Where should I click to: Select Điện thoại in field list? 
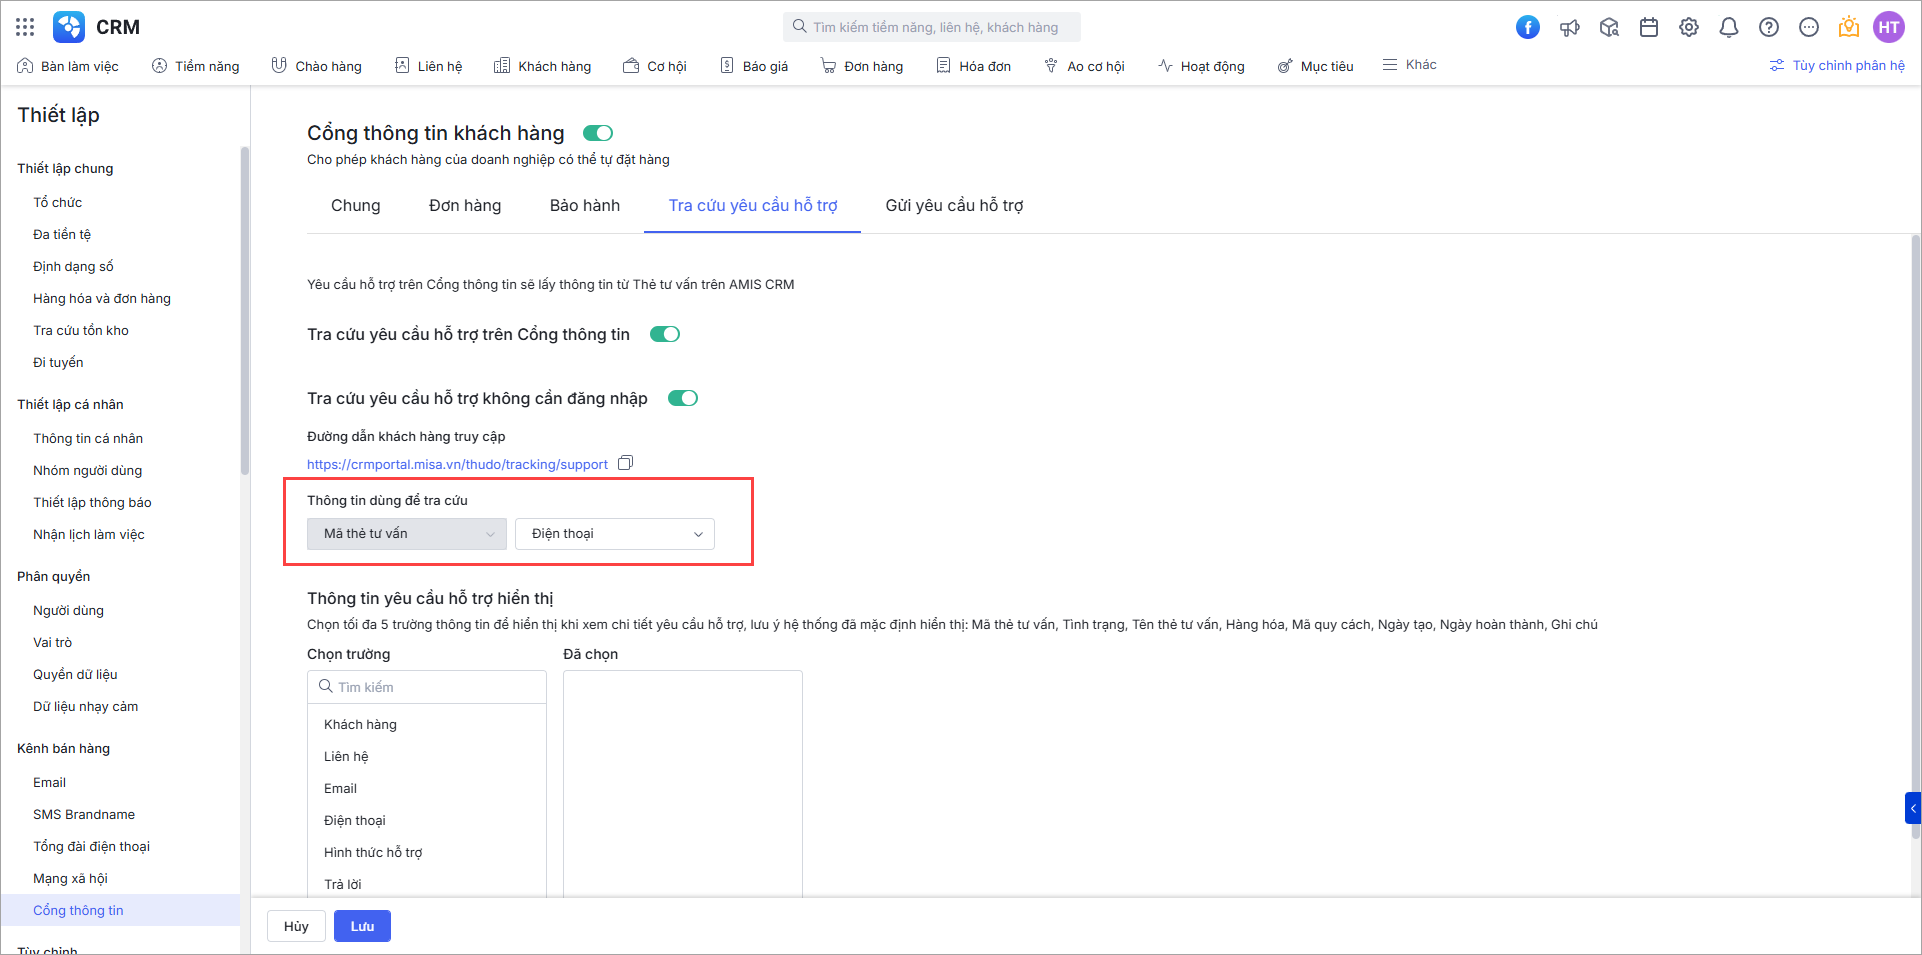click(427, 820)
